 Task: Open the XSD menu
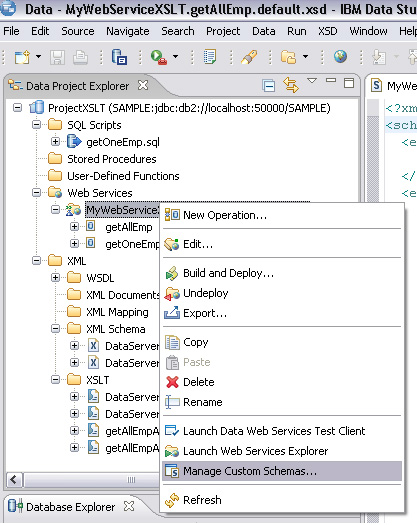pos(328,31)
